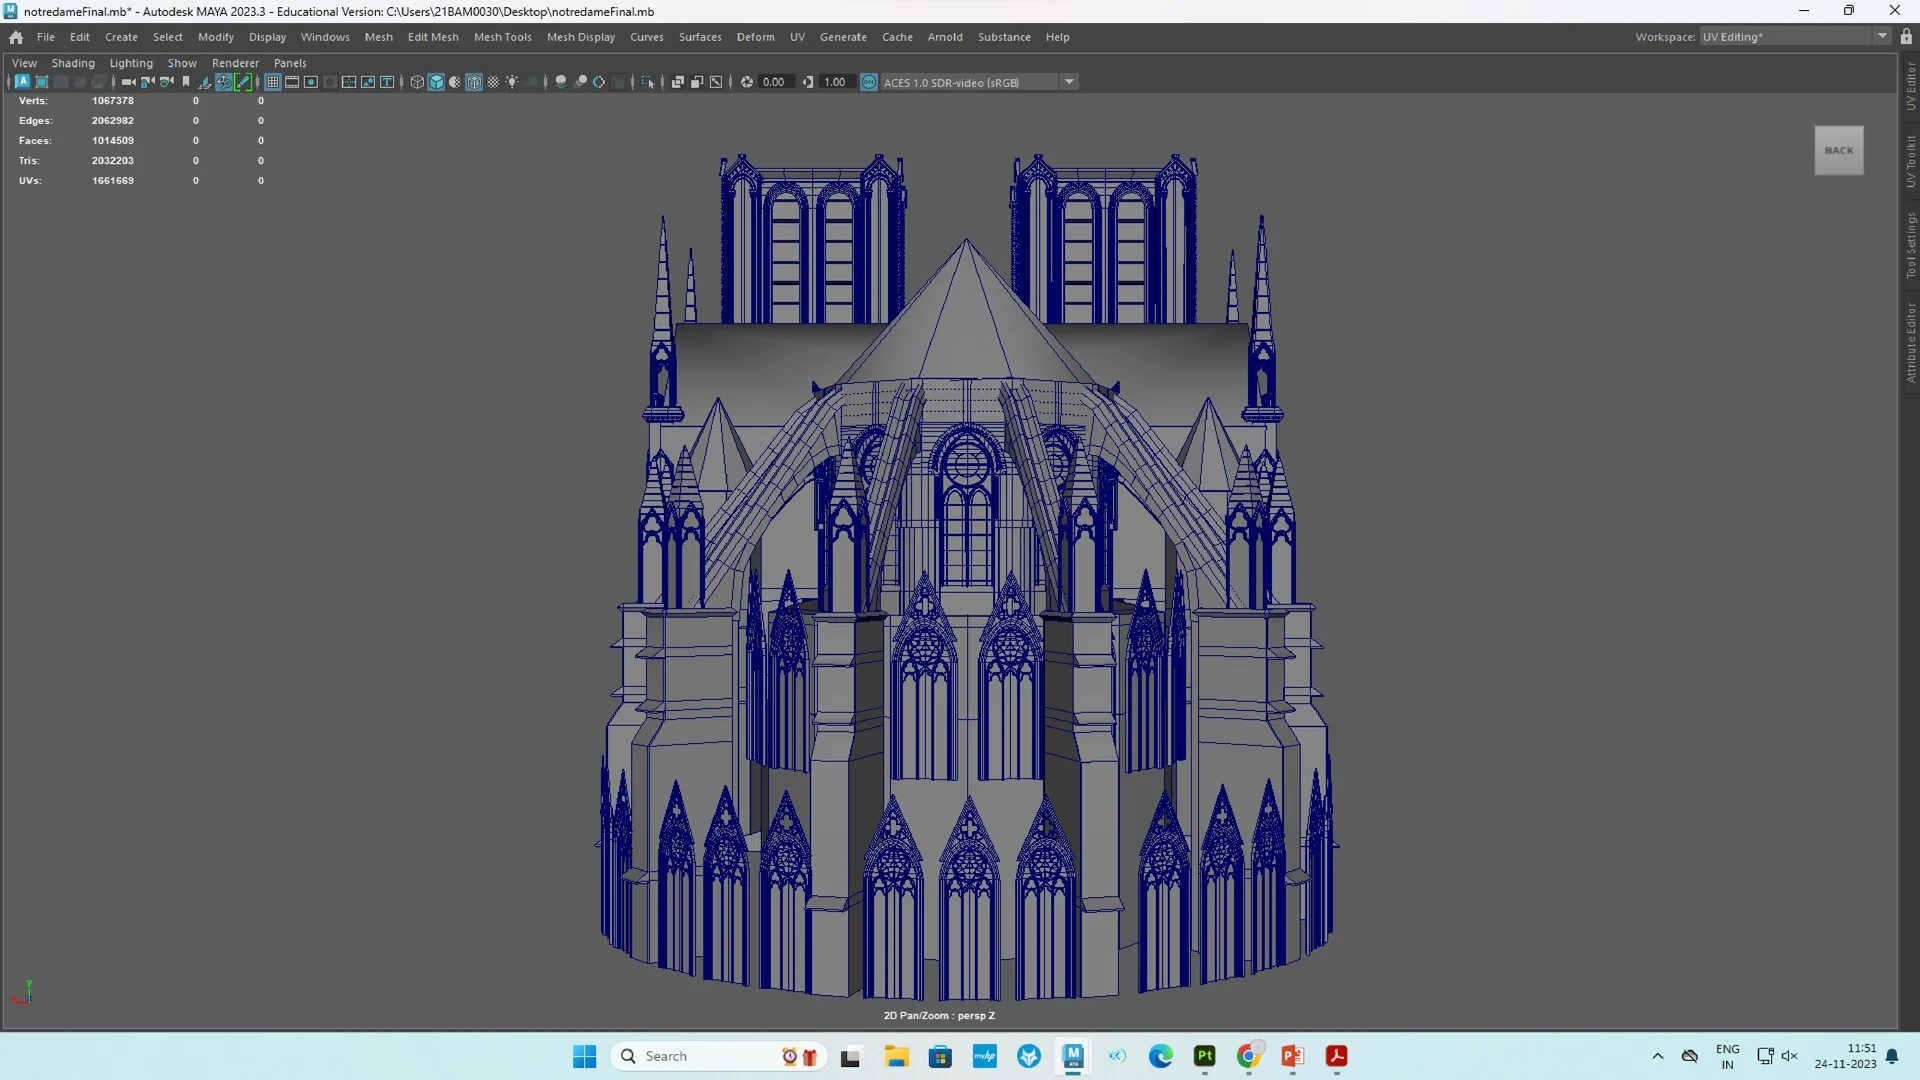
Task: Open the Renderer menu
Action: point(236,63)
